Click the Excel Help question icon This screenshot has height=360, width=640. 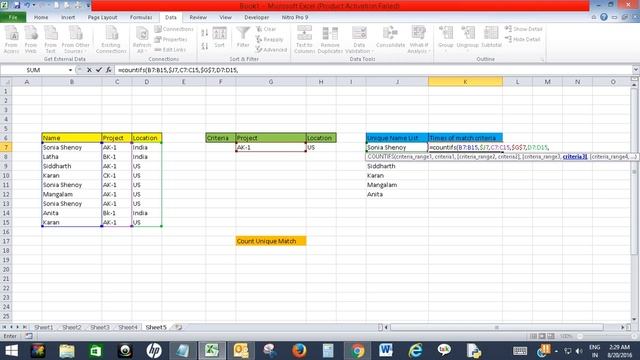pos(604,17)
